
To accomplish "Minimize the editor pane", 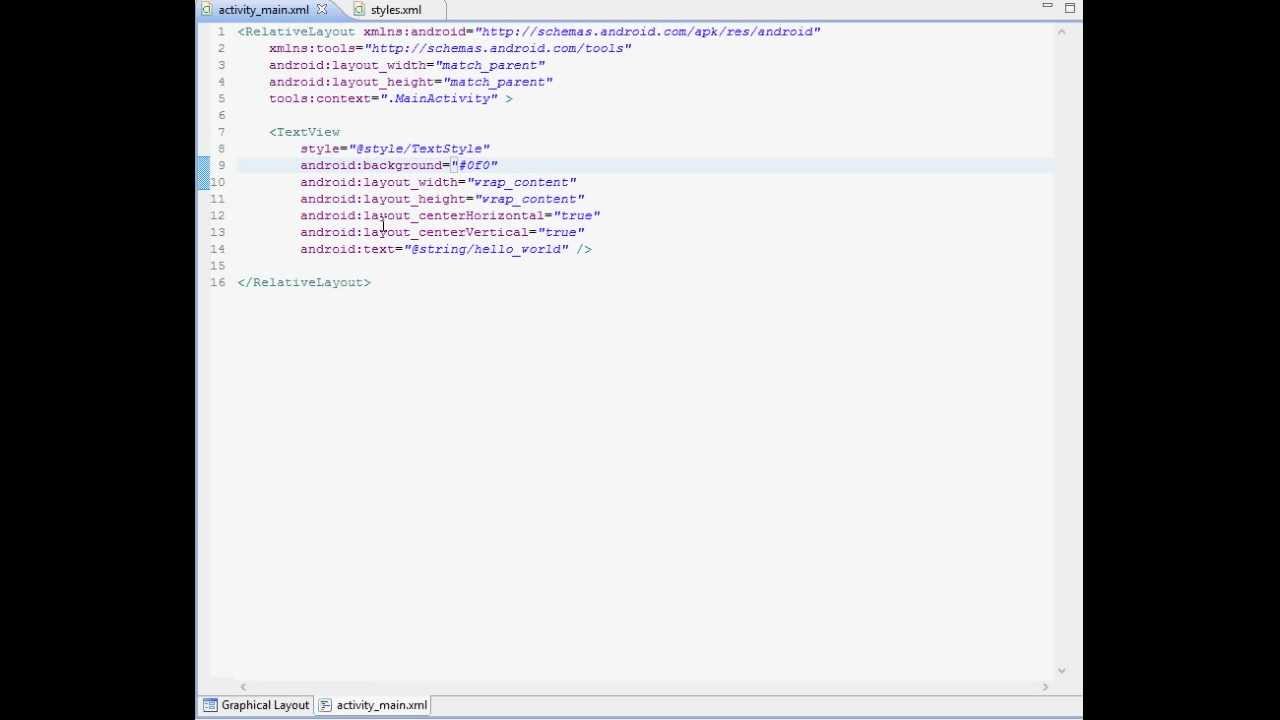I will pyautogui.click(x=1047, y=8).
